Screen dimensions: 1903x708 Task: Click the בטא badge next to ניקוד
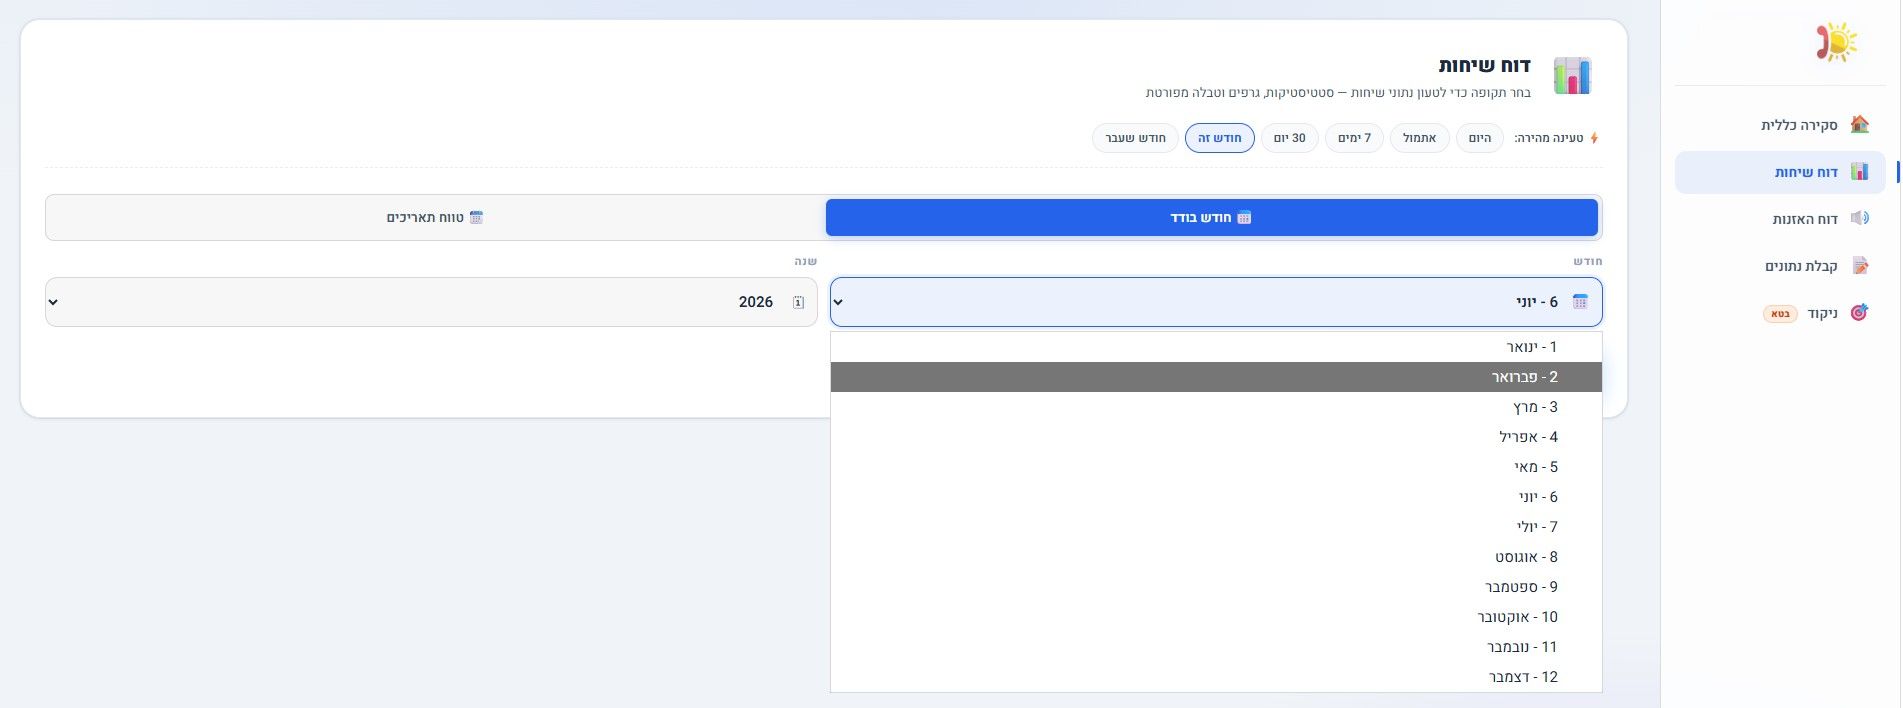[x=1780, y=314]
